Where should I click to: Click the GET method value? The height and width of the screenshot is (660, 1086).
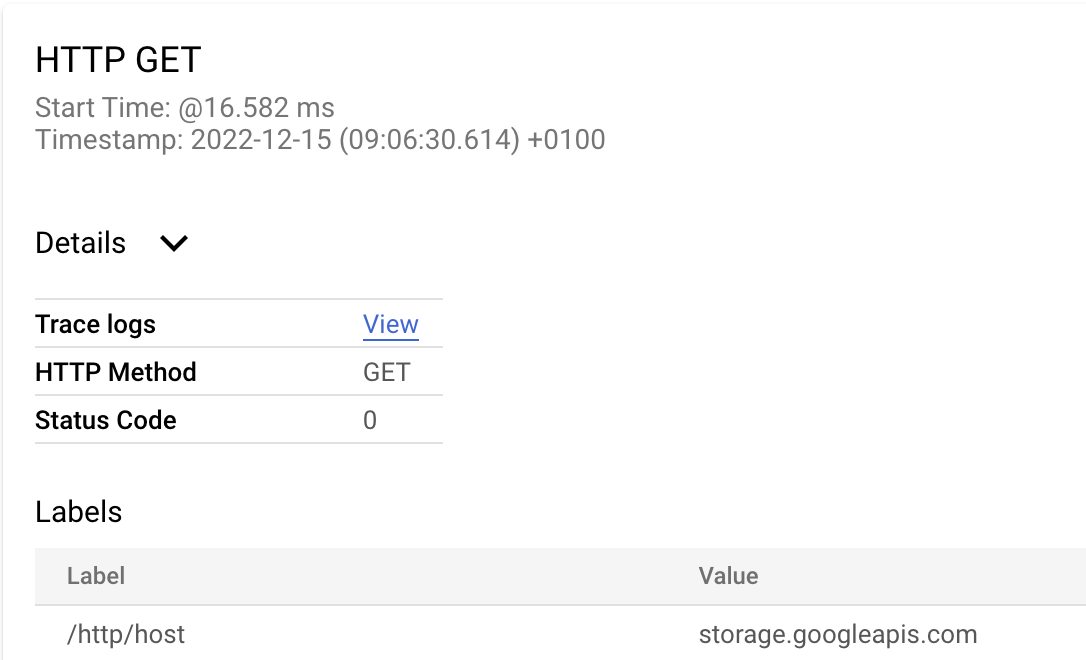(385, 371)
